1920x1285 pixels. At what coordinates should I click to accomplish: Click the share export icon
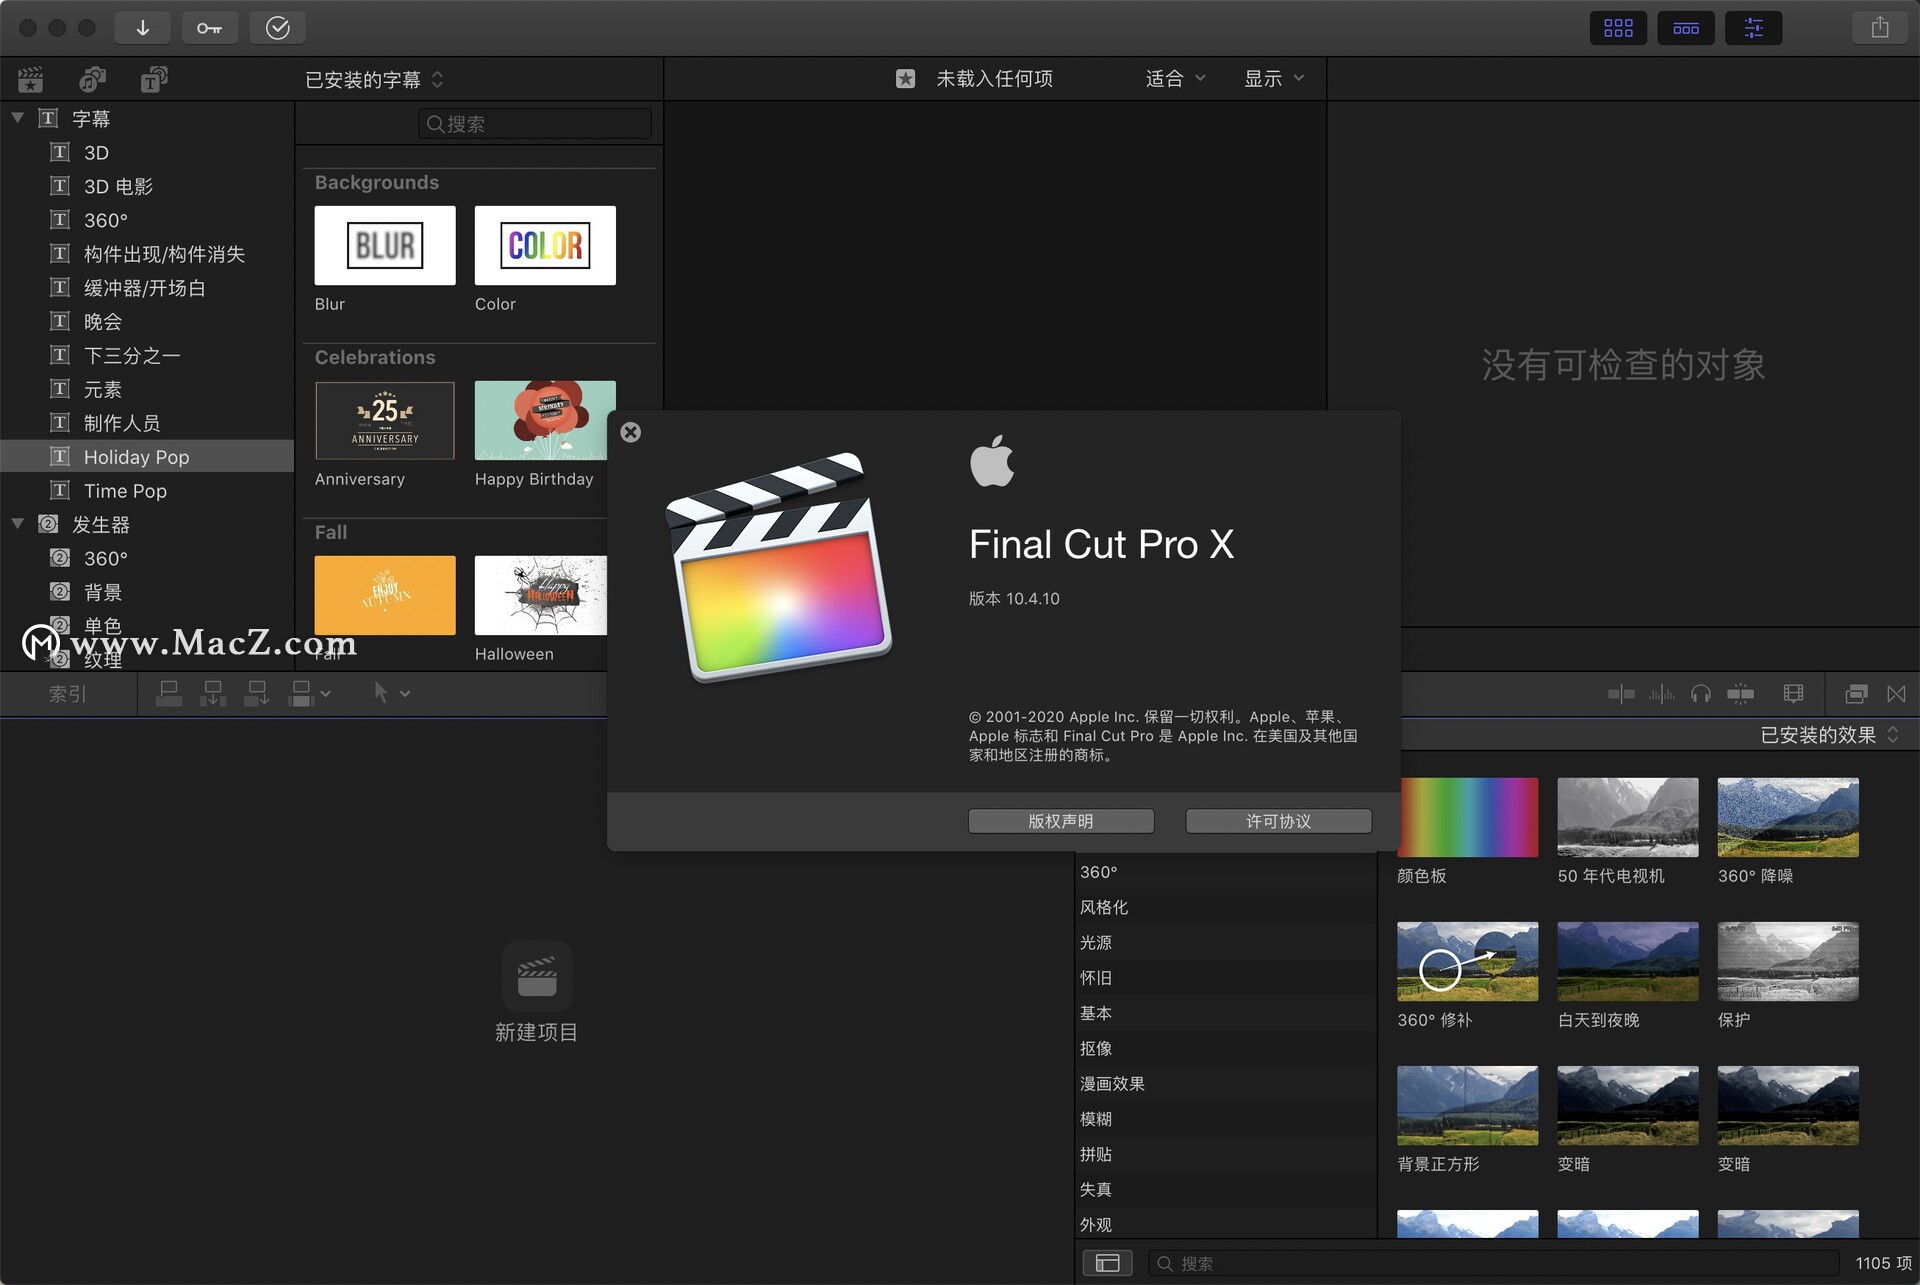(x=1880, y=28)
